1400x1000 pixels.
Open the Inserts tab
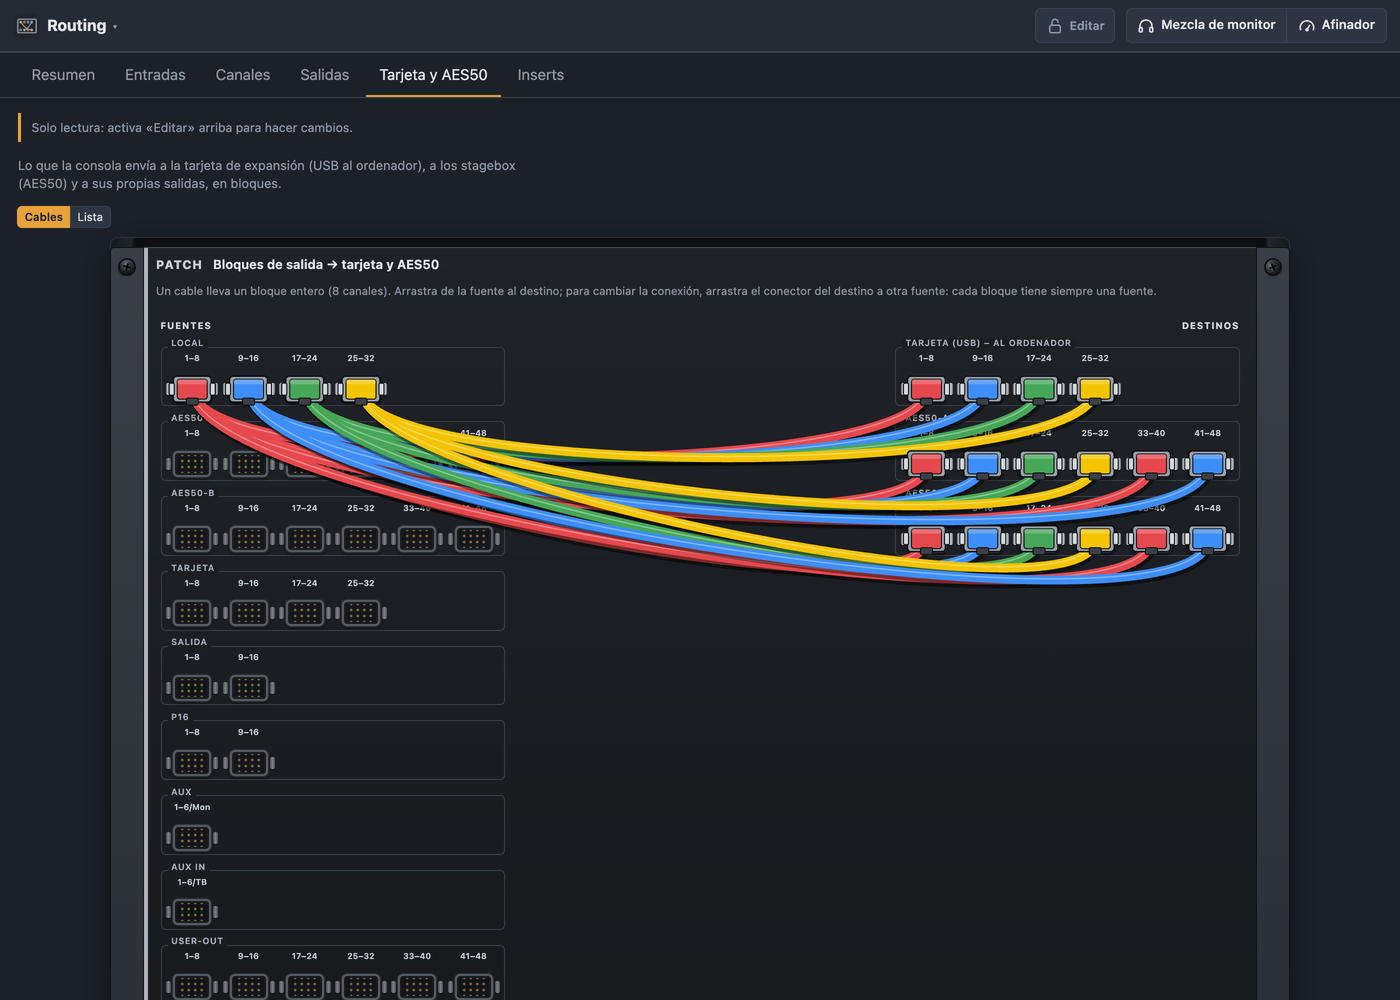click(x=541, y=75)
